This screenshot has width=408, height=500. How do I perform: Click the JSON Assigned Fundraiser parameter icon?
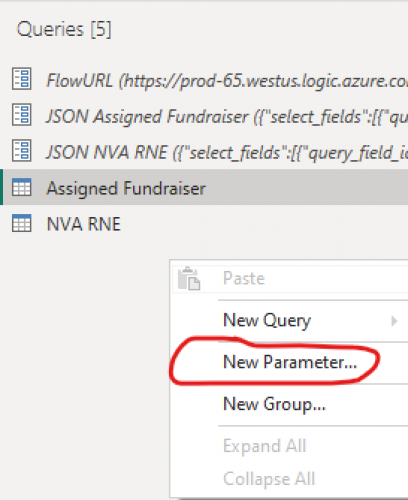click(22, 115)
